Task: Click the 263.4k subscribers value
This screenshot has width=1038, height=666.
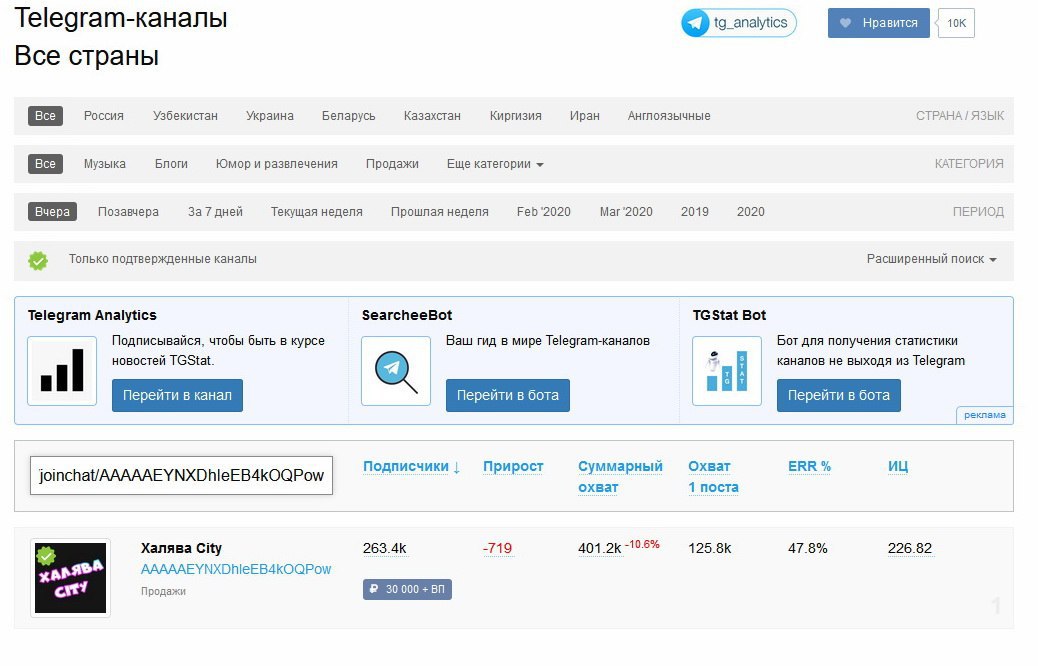Action: pos(384,548)
